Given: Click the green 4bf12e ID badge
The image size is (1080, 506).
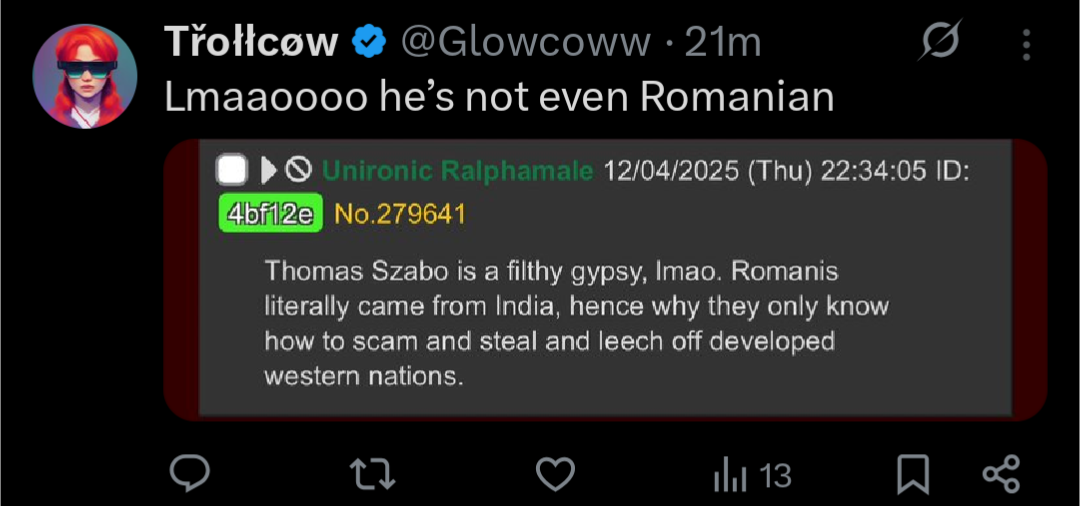Looking at the screenshot, I should (x=270, y=214).
